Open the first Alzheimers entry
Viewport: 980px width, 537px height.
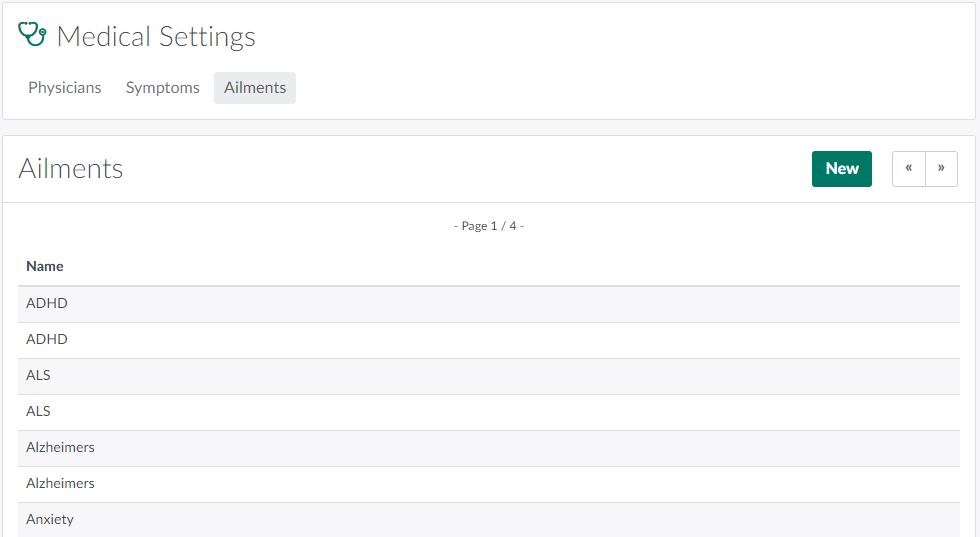click(x=60, y=447)
